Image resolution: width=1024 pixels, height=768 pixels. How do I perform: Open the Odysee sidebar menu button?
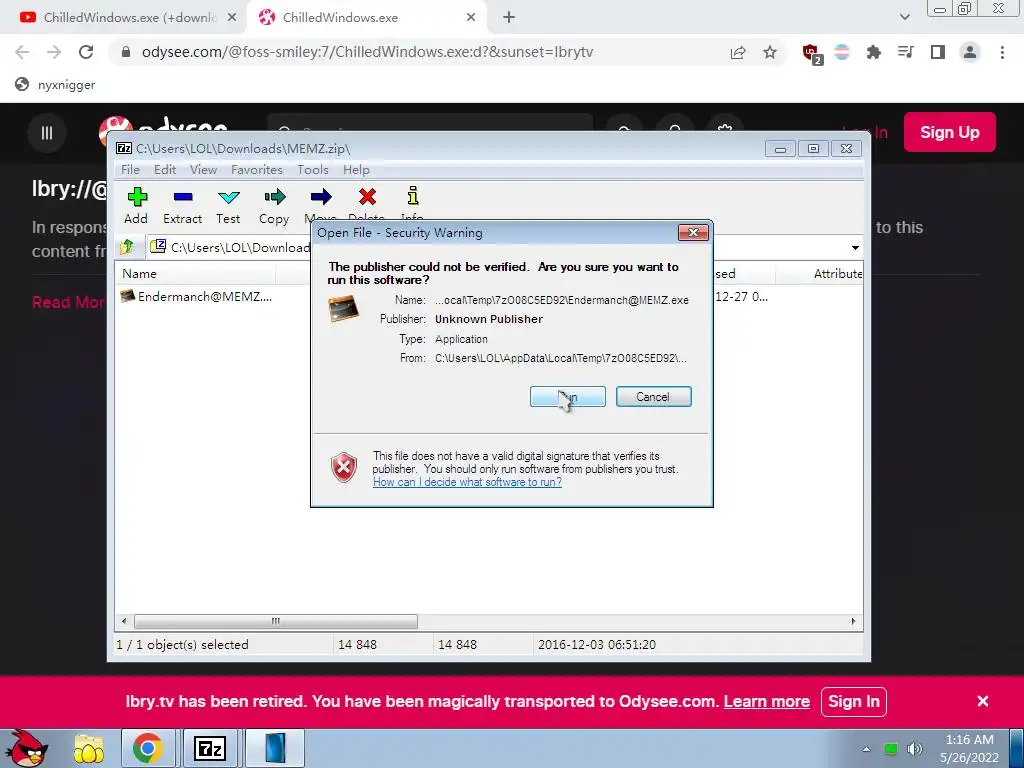(x=47, y=133)
